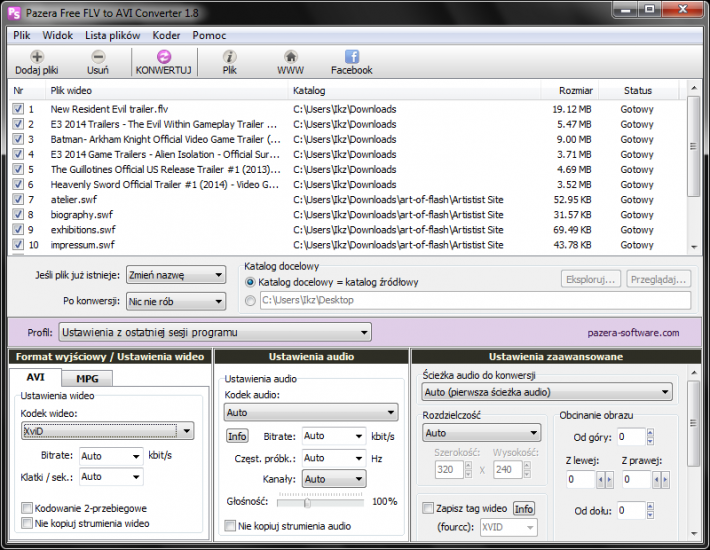The image size is (710, 550).
Task: Open the Profil dropdown
Action: coord(215,333)
